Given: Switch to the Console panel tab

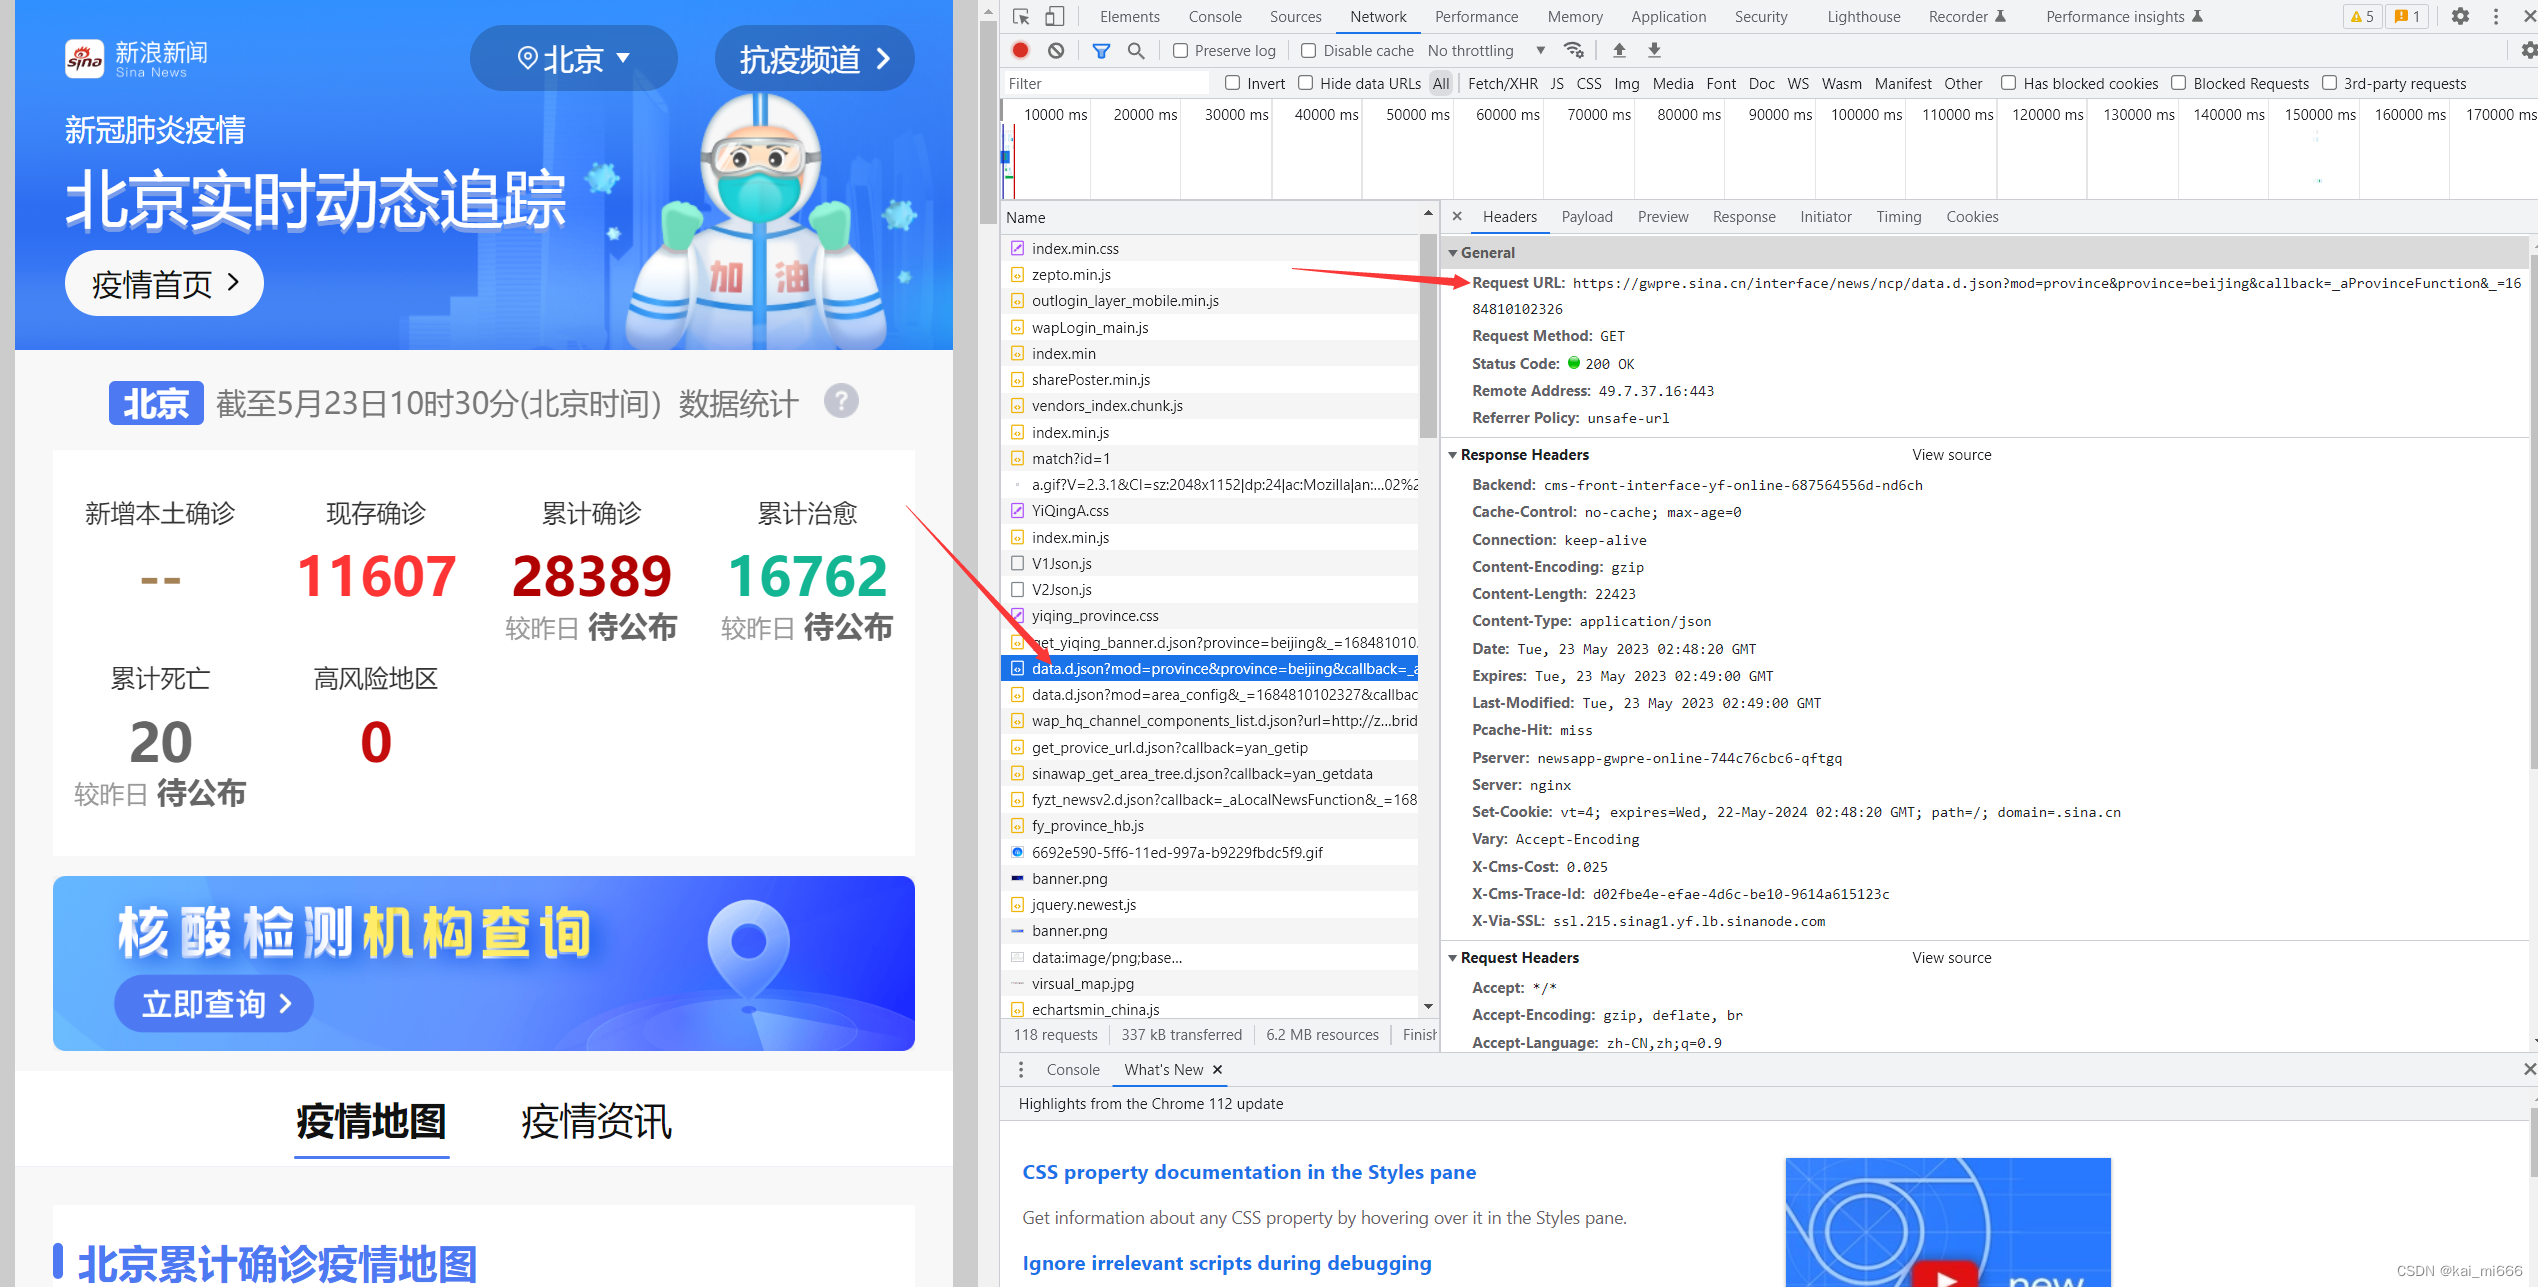Looking at the screenshot, I should (x=1215, y=17).
